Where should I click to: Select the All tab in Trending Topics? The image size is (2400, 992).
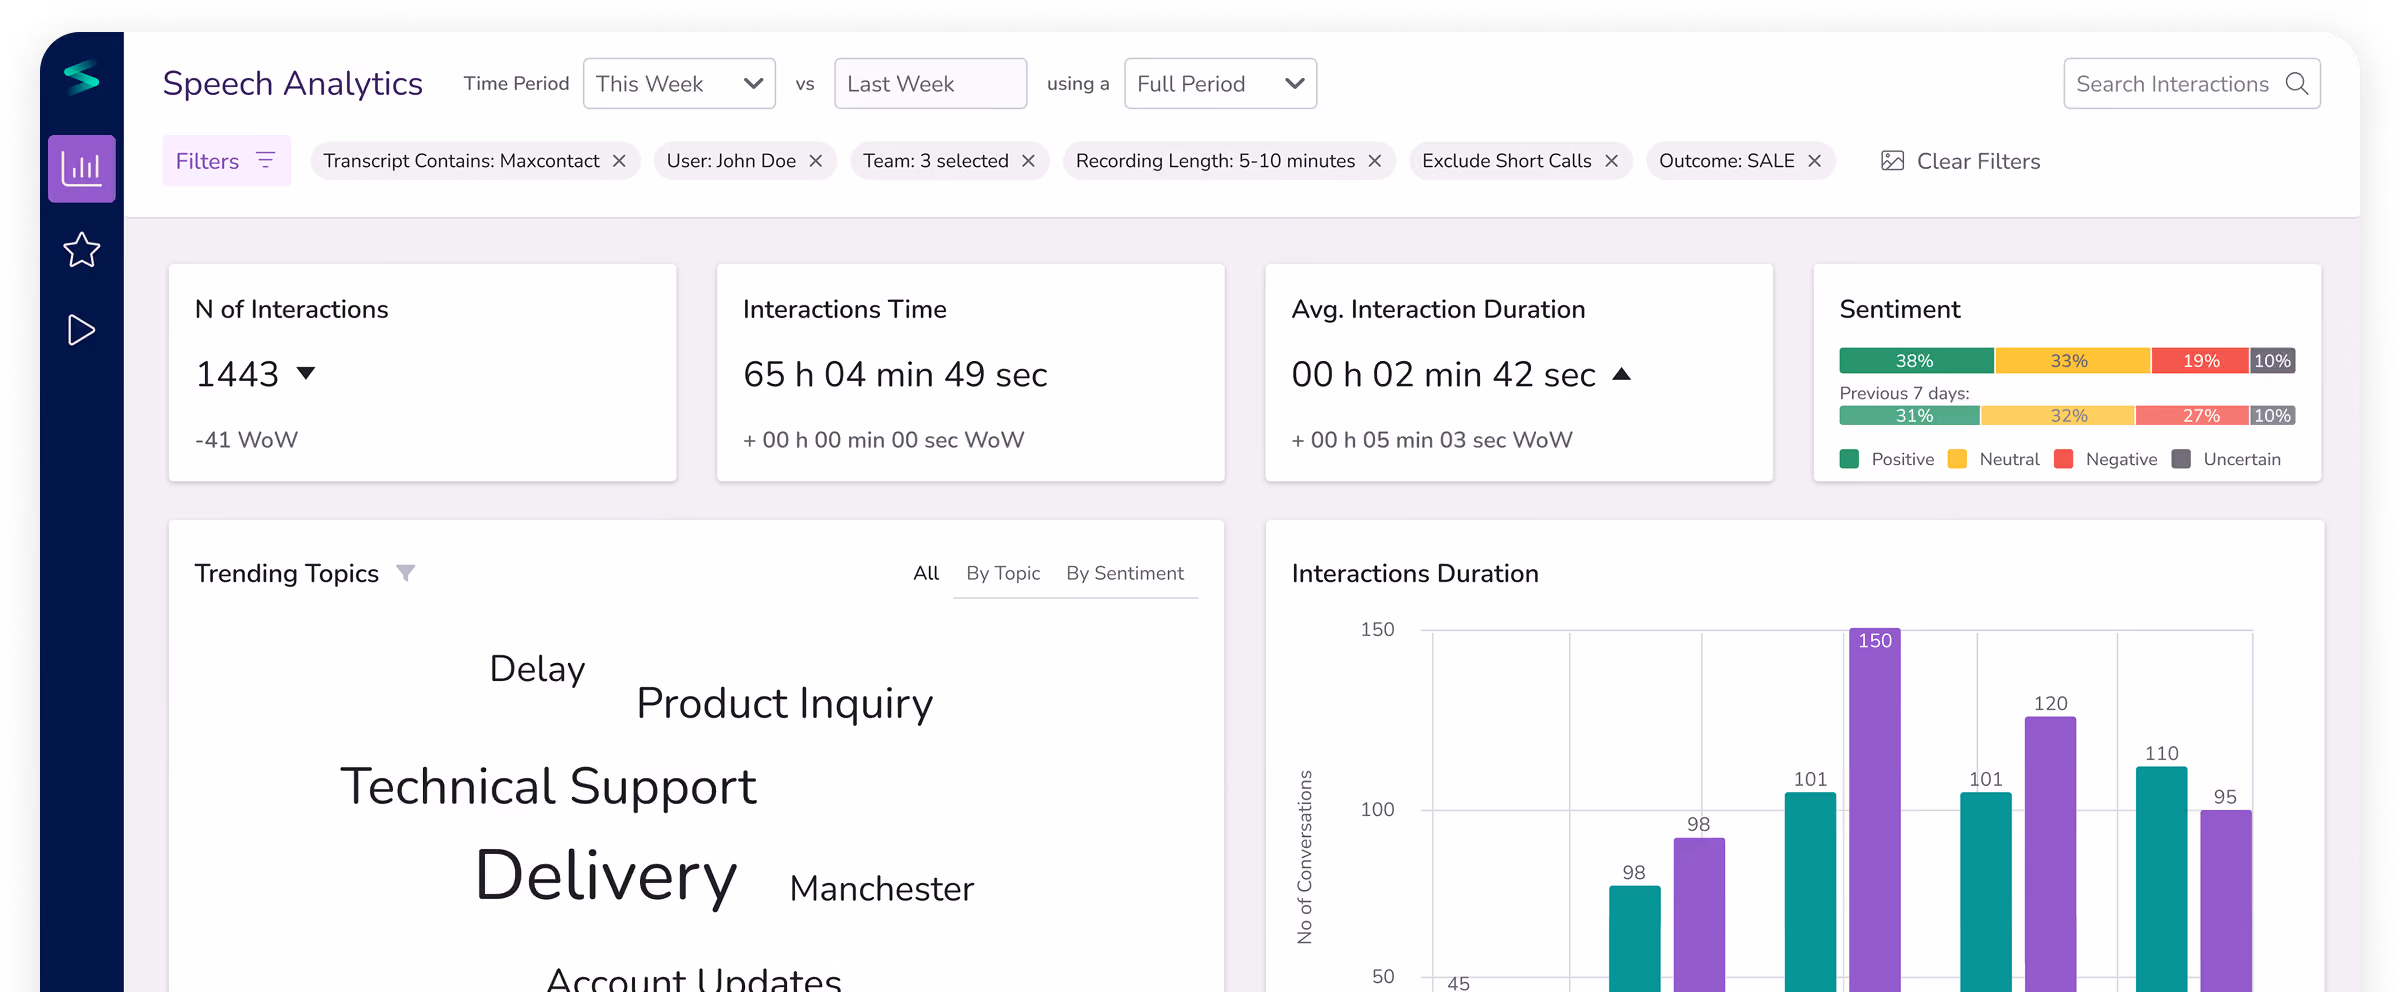(926, 573)
